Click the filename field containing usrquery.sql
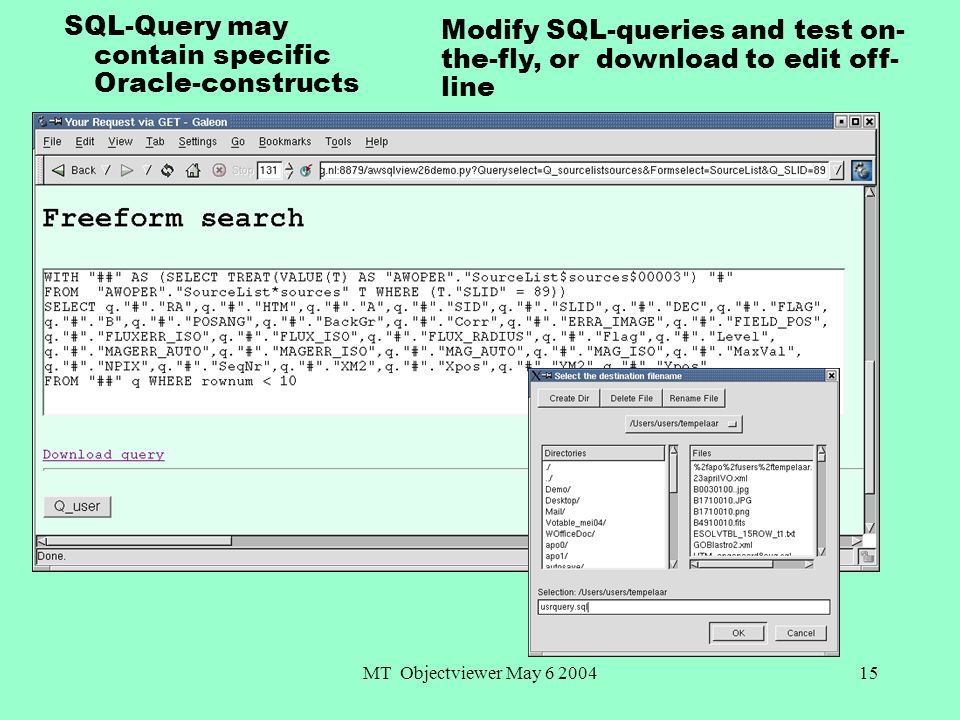Image resolution: width=960 pixels, height=720 pixels. click(684, 607)
